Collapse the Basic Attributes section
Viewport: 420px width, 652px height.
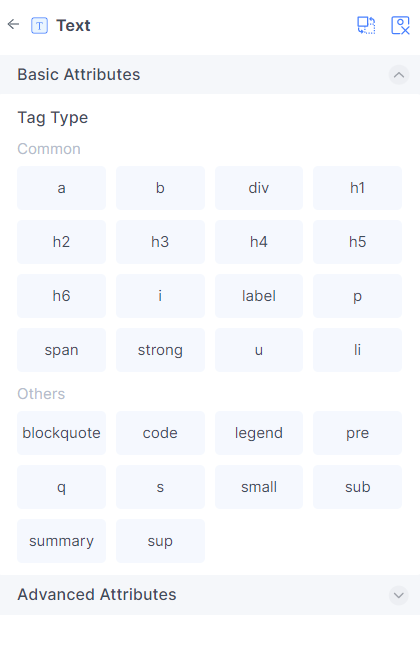(x=399, y=75)
